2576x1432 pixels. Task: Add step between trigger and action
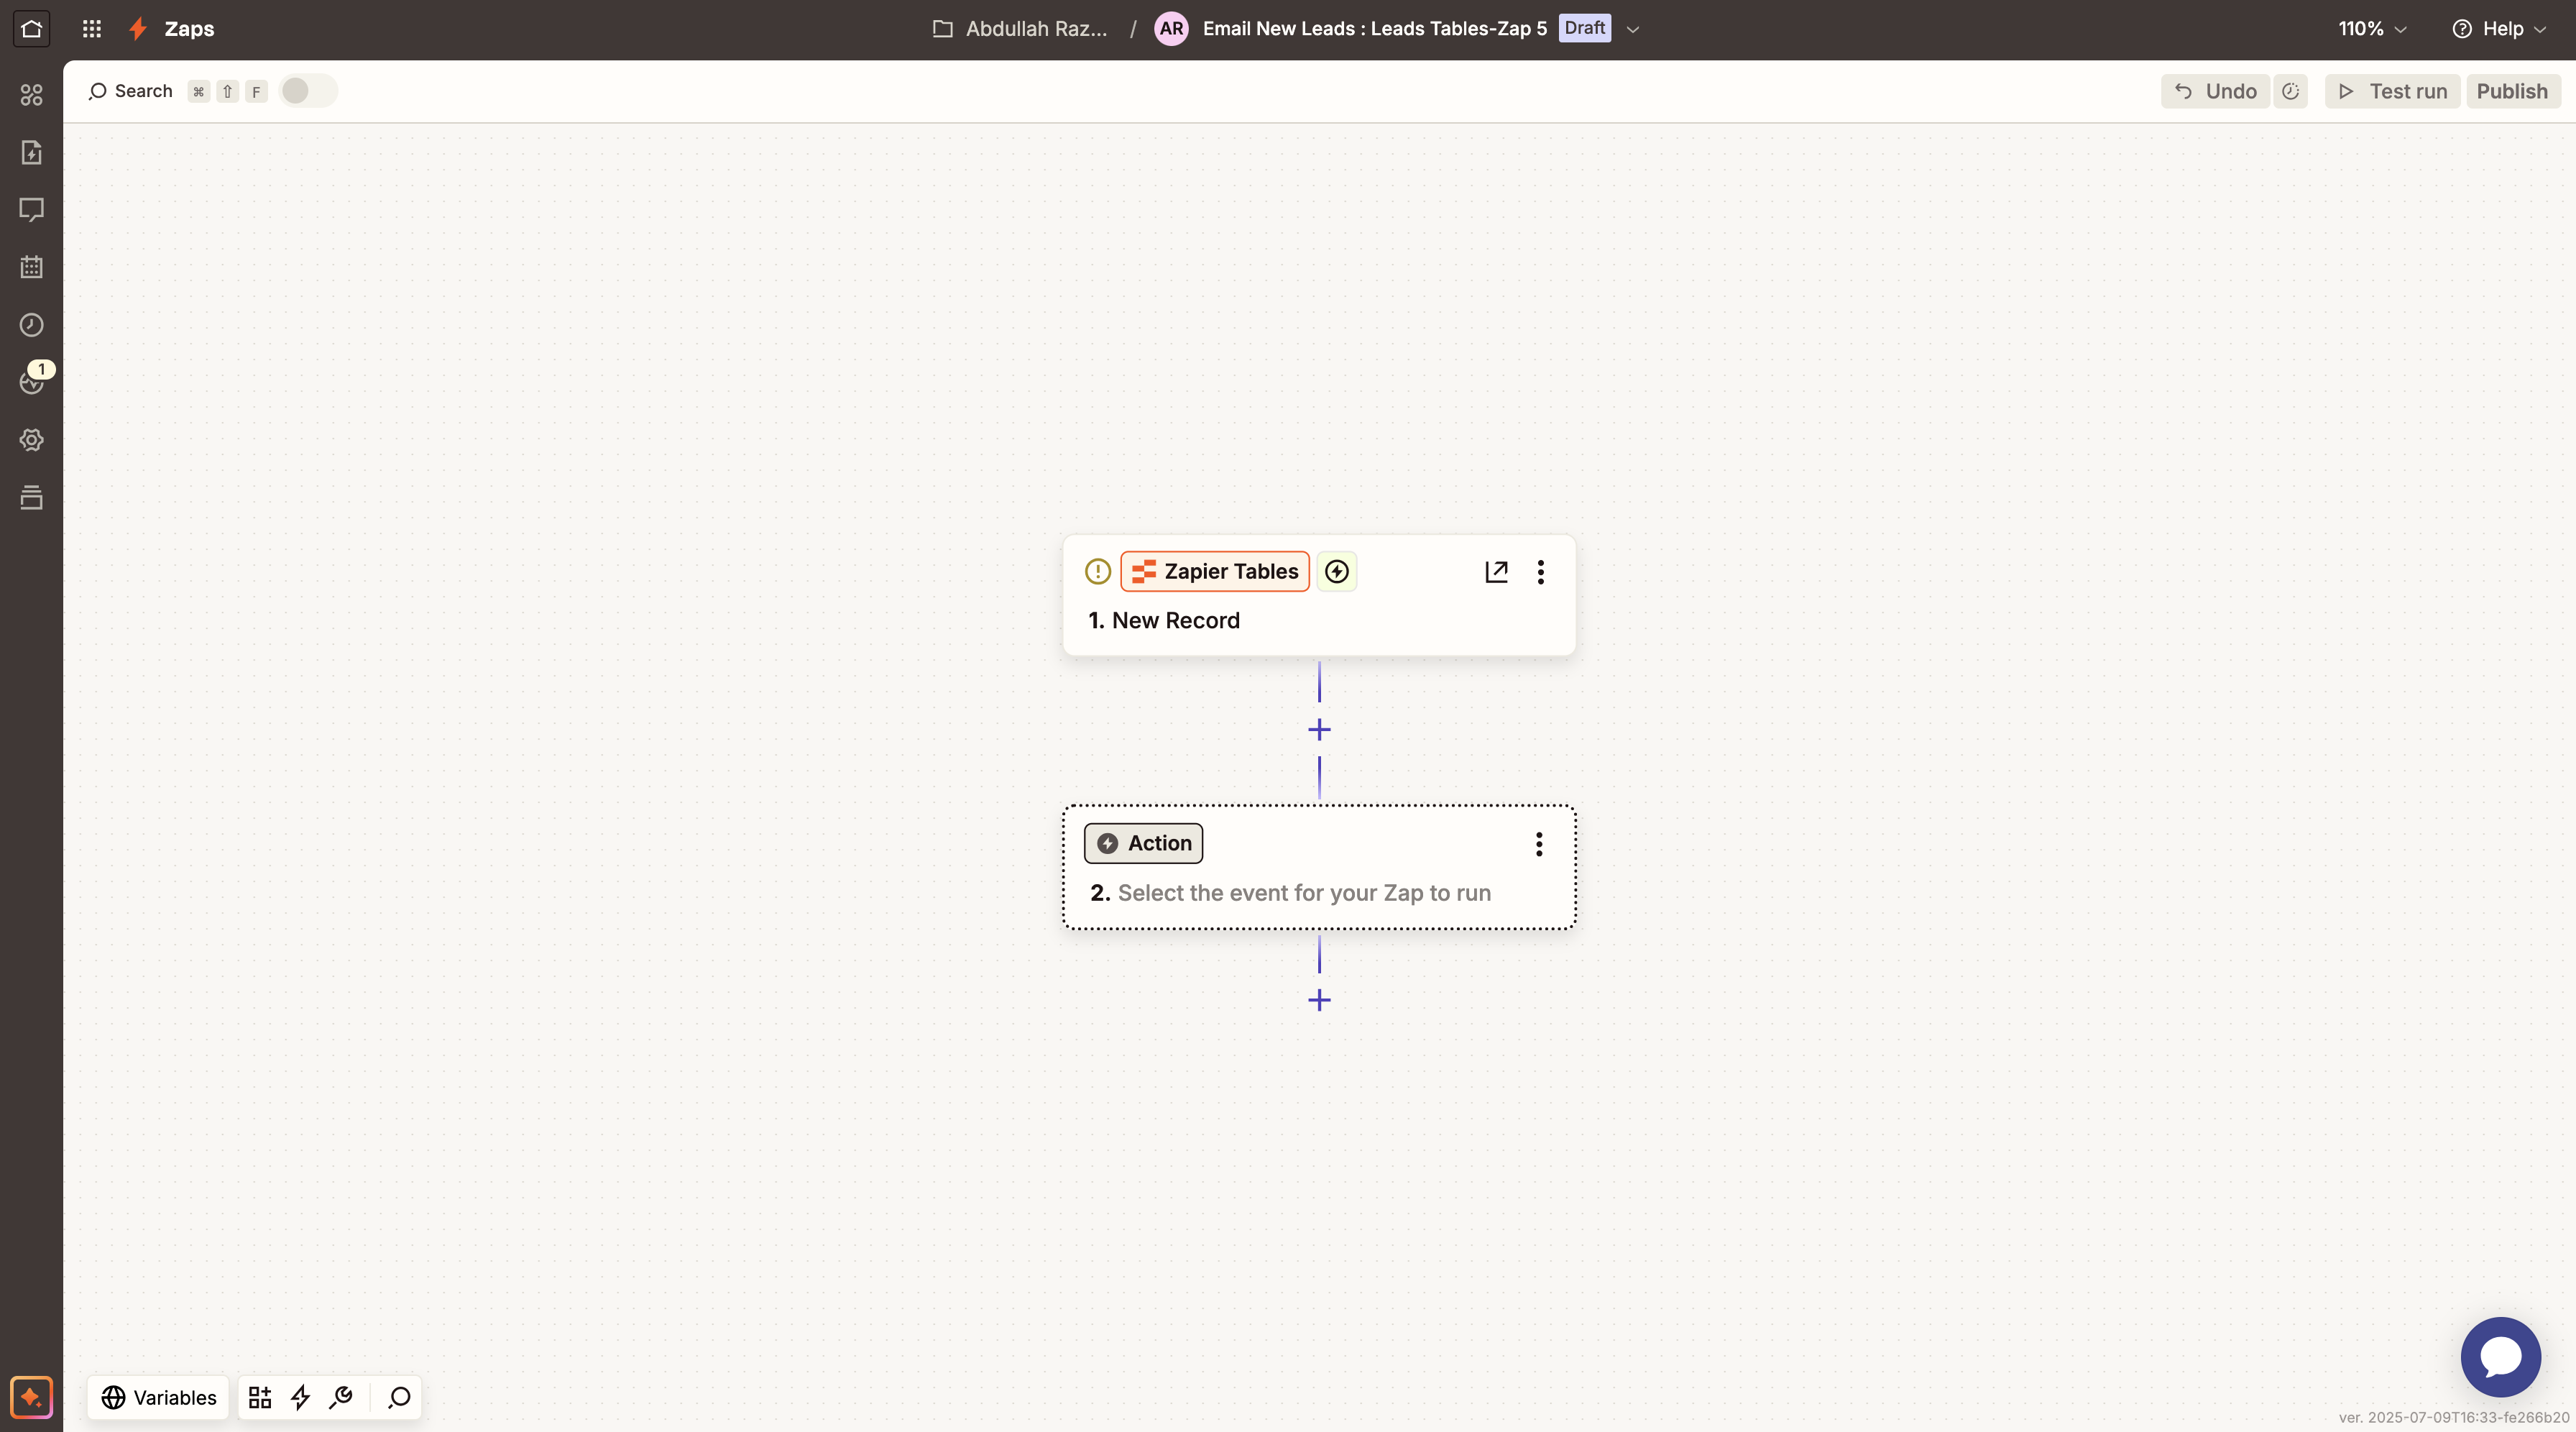(1319, 730)
